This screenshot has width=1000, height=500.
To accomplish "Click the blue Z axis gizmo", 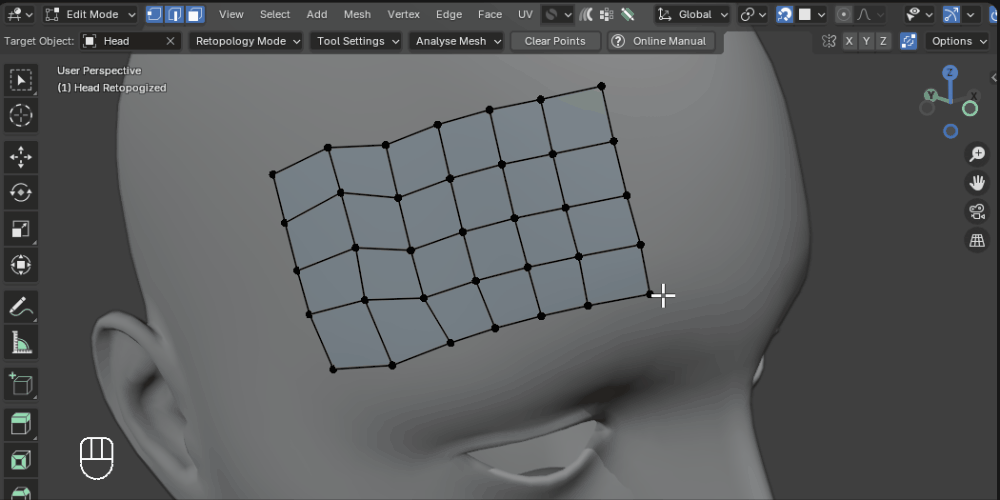I will pos(950,72).
